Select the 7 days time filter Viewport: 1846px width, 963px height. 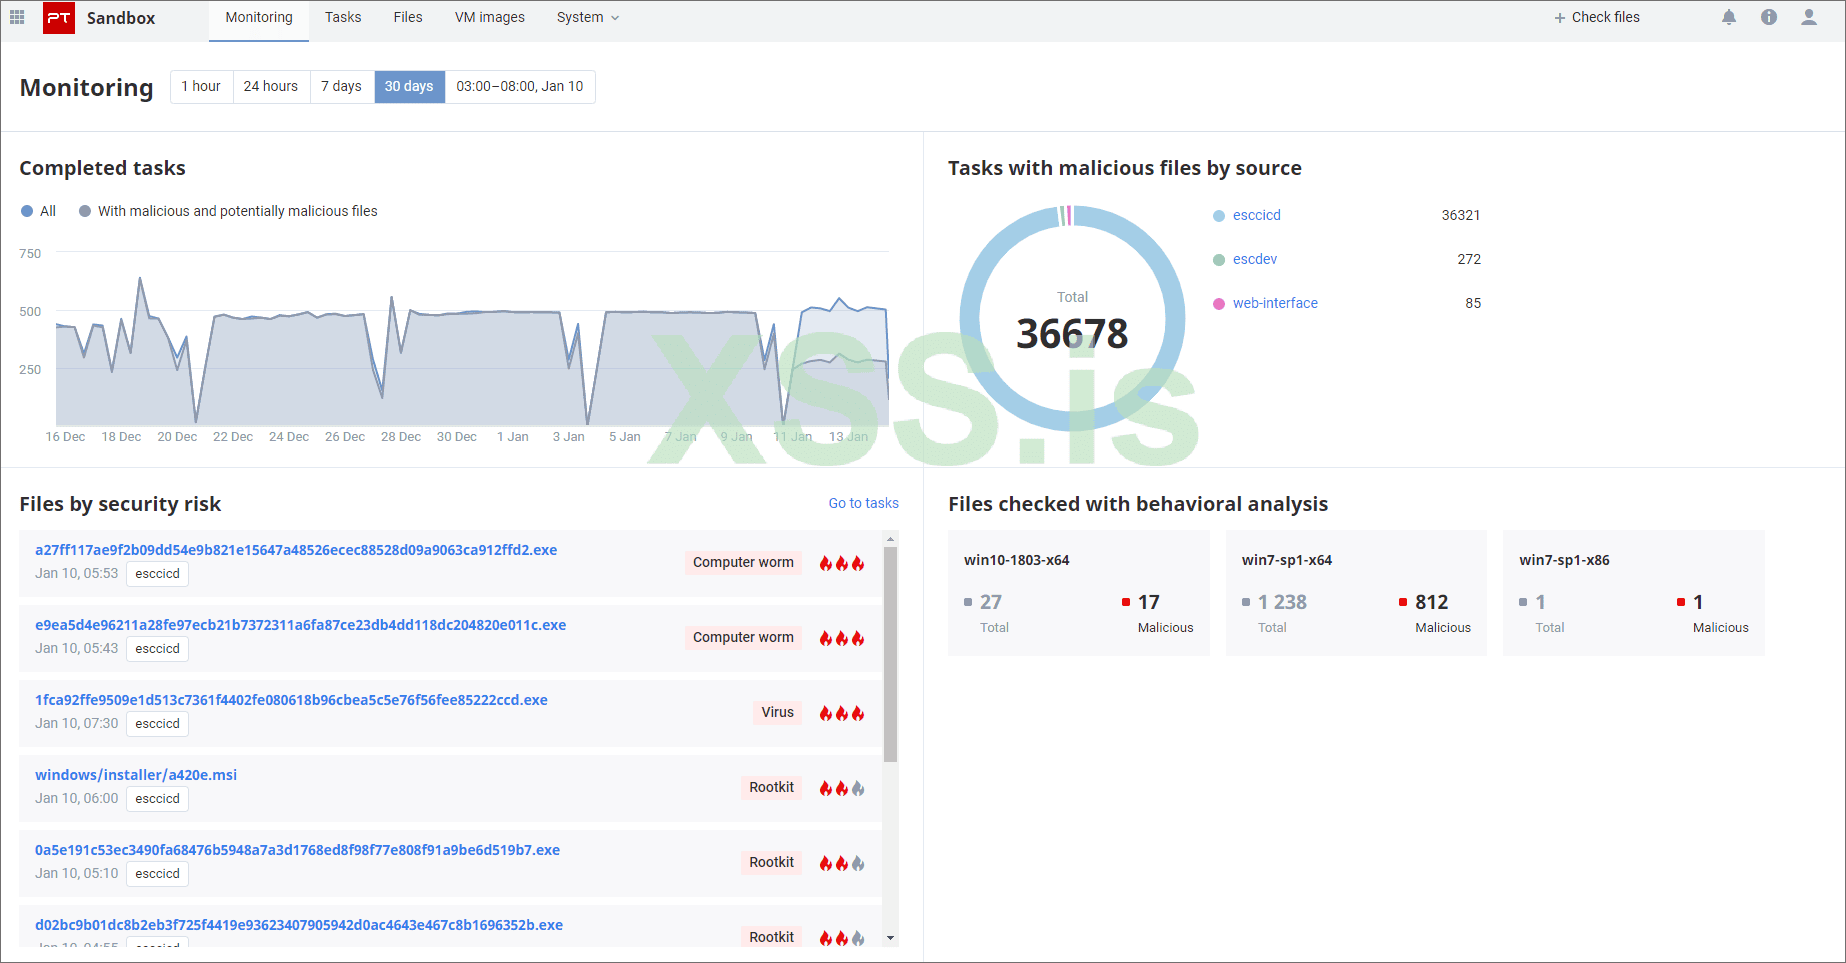[x=341, y=86]
